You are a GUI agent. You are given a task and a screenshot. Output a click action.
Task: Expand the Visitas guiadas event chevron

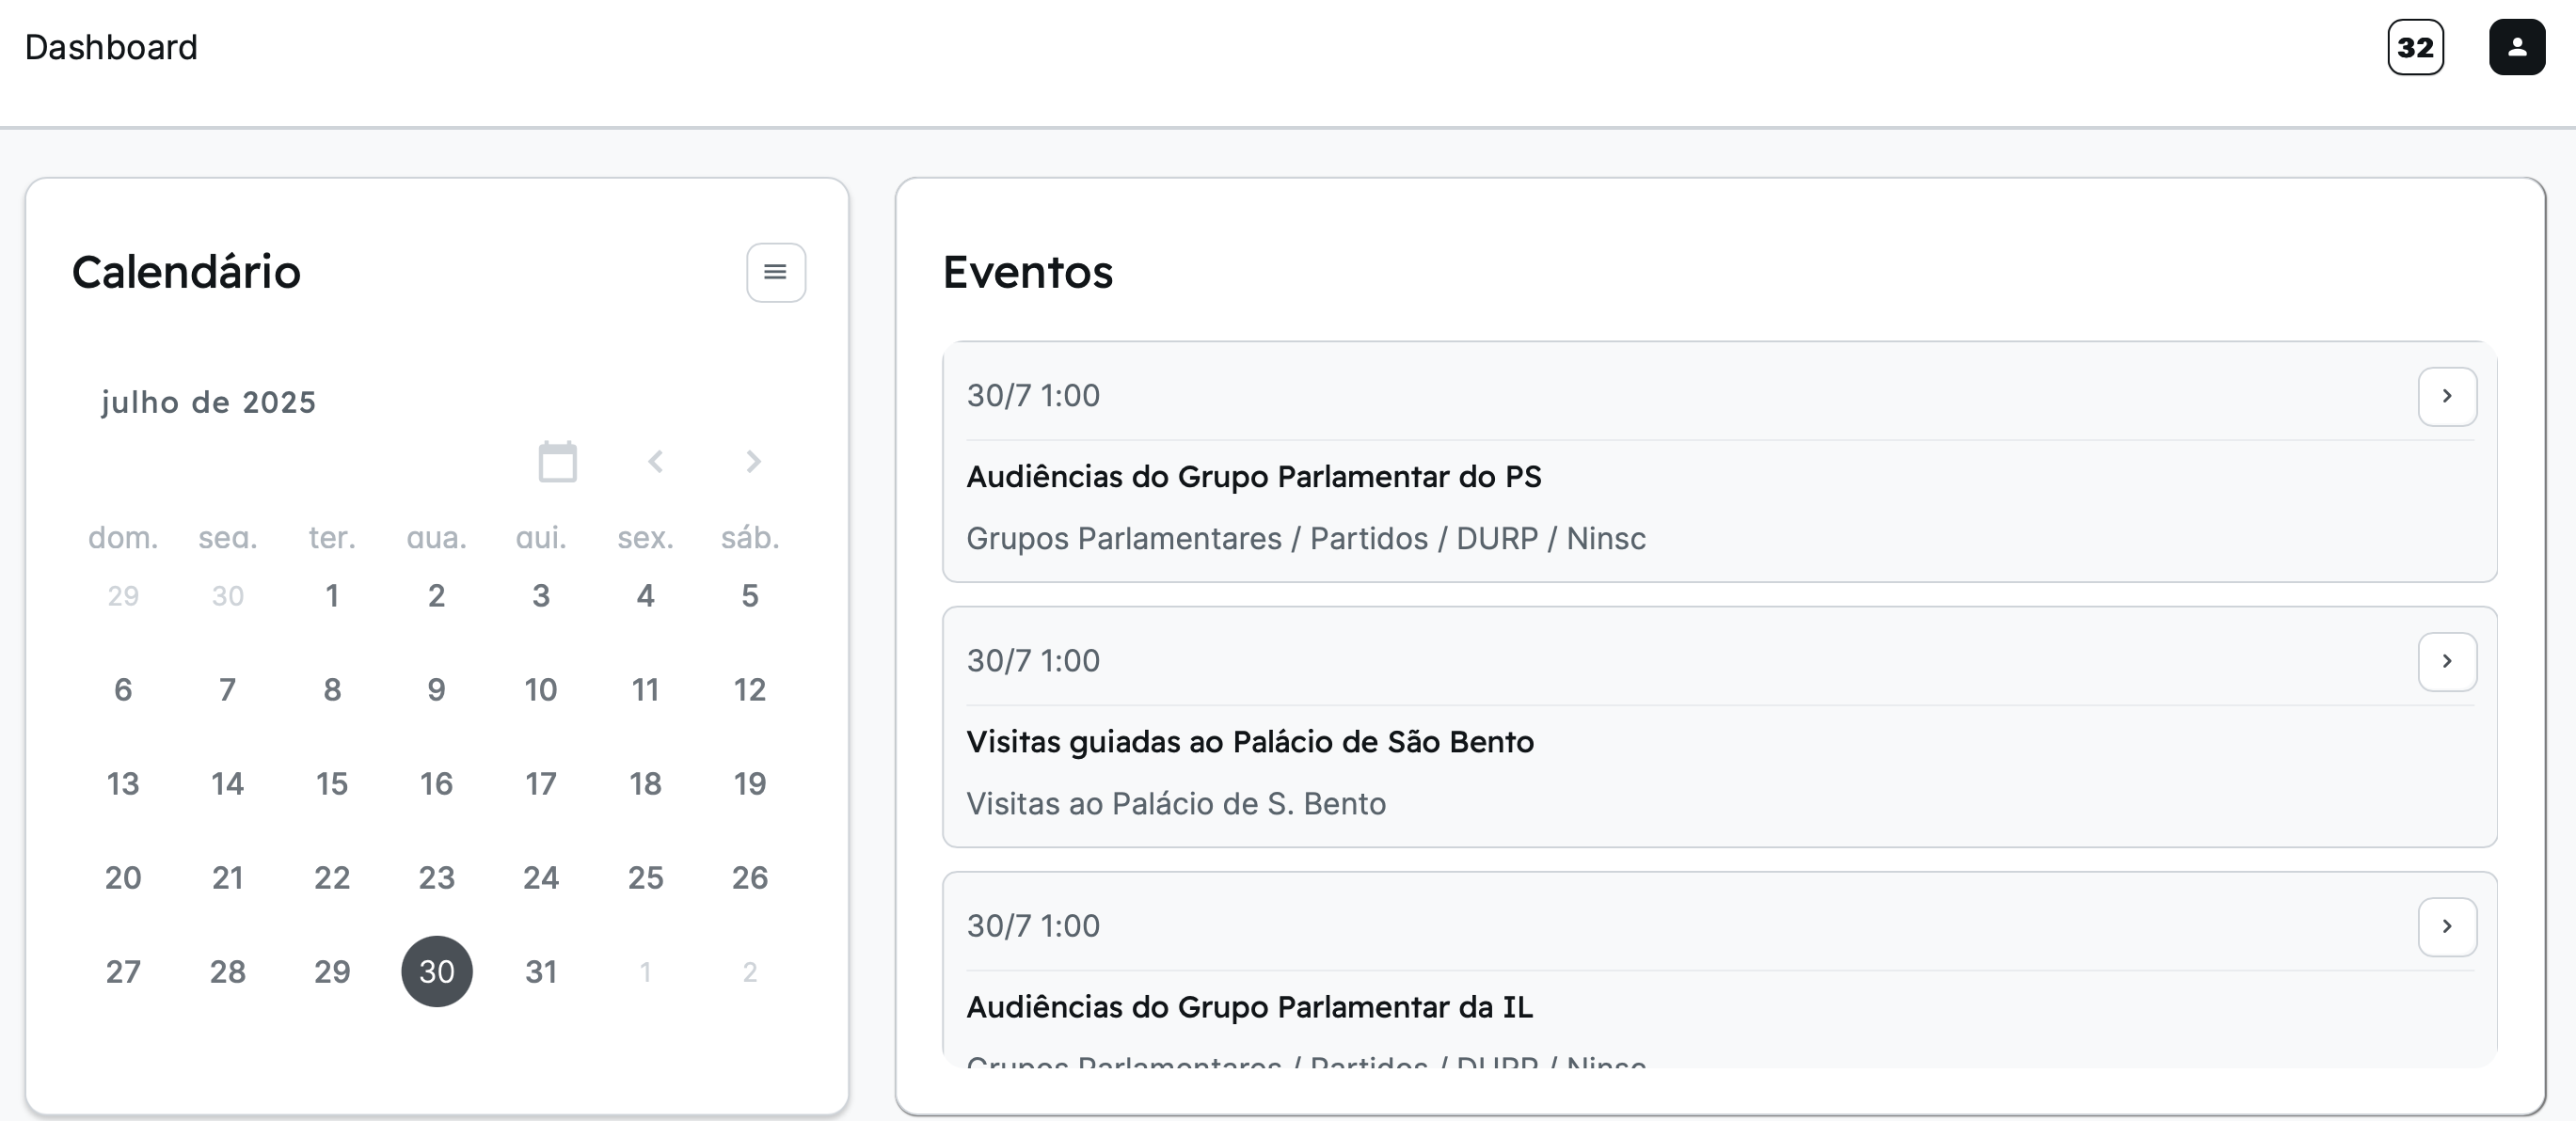point(2446,661)
